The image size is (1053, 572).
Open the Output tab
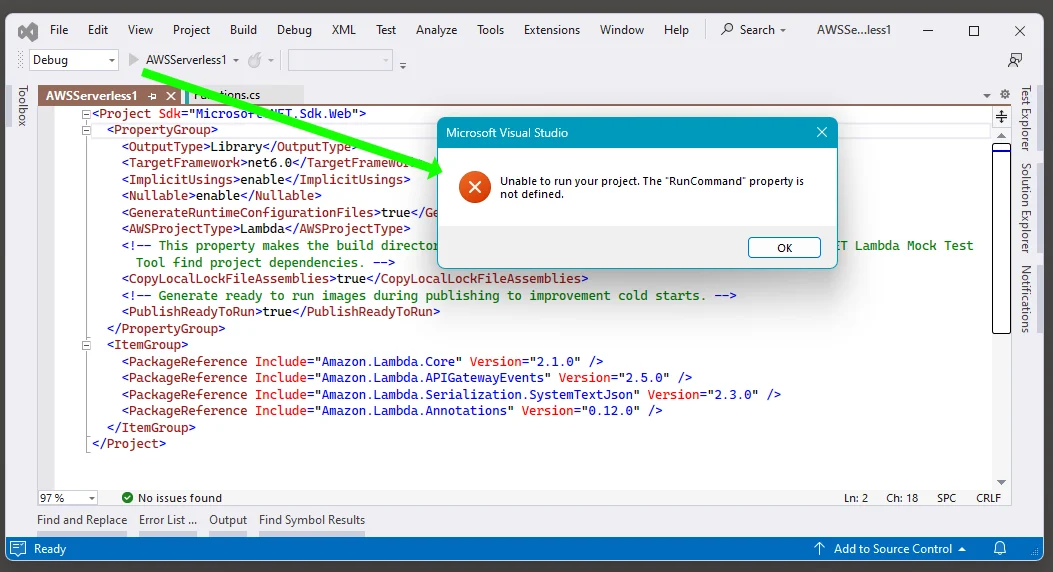coord(228,520)
